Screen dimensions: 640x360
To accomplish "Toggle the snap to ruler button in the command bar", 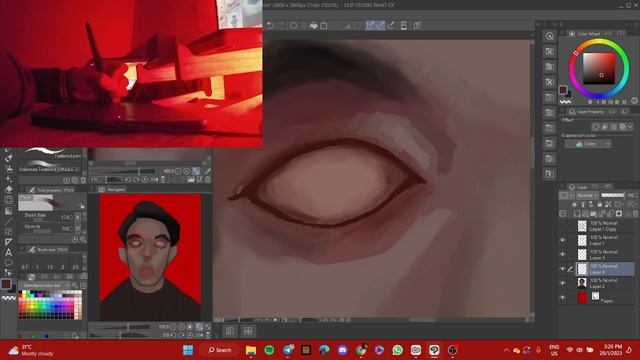I will click(370, 25).
